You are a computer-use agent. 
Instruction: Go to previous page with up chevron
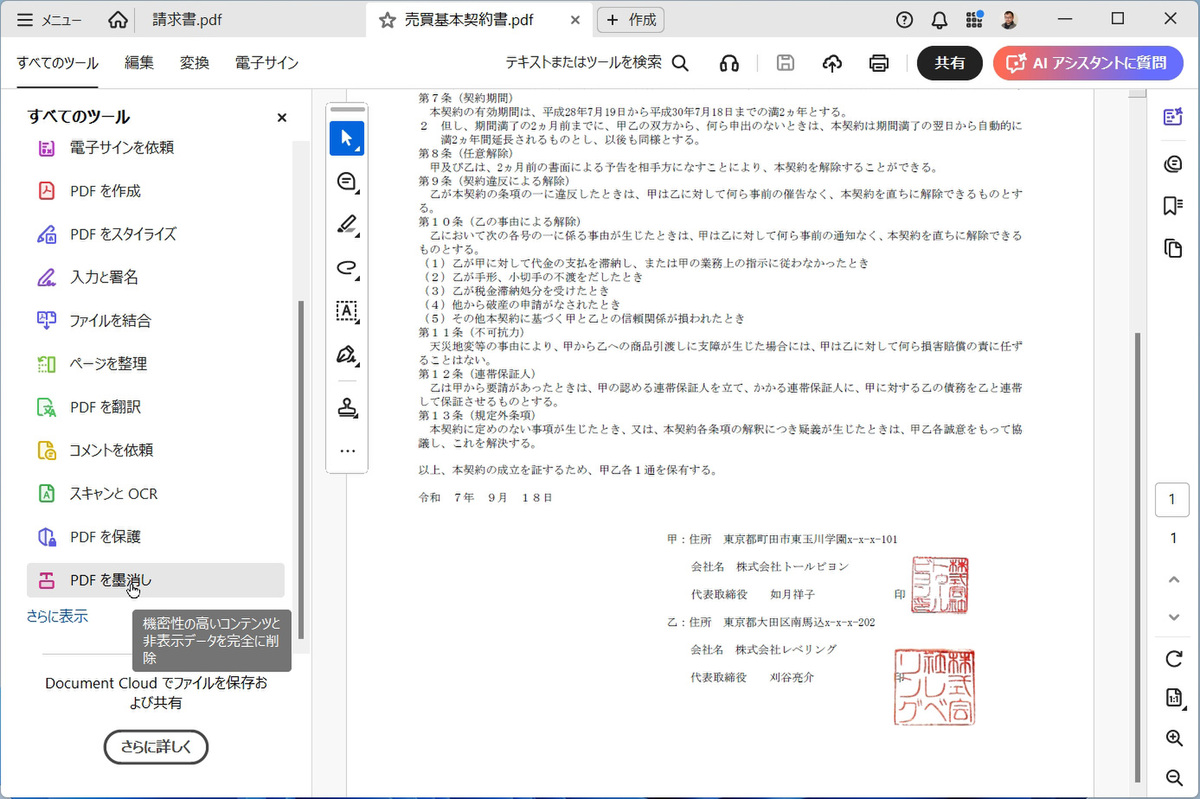coord(1173,579)
